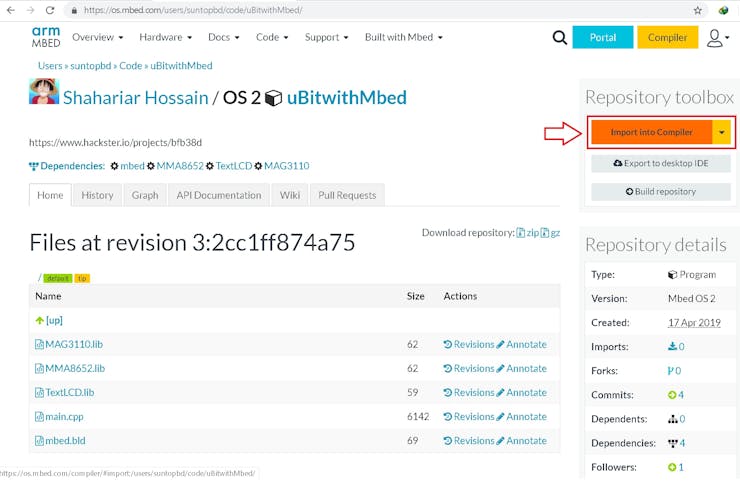This screenshot has height=485, width=740.
Task: Download the repository as gz
Action: [x=550, y=233]
